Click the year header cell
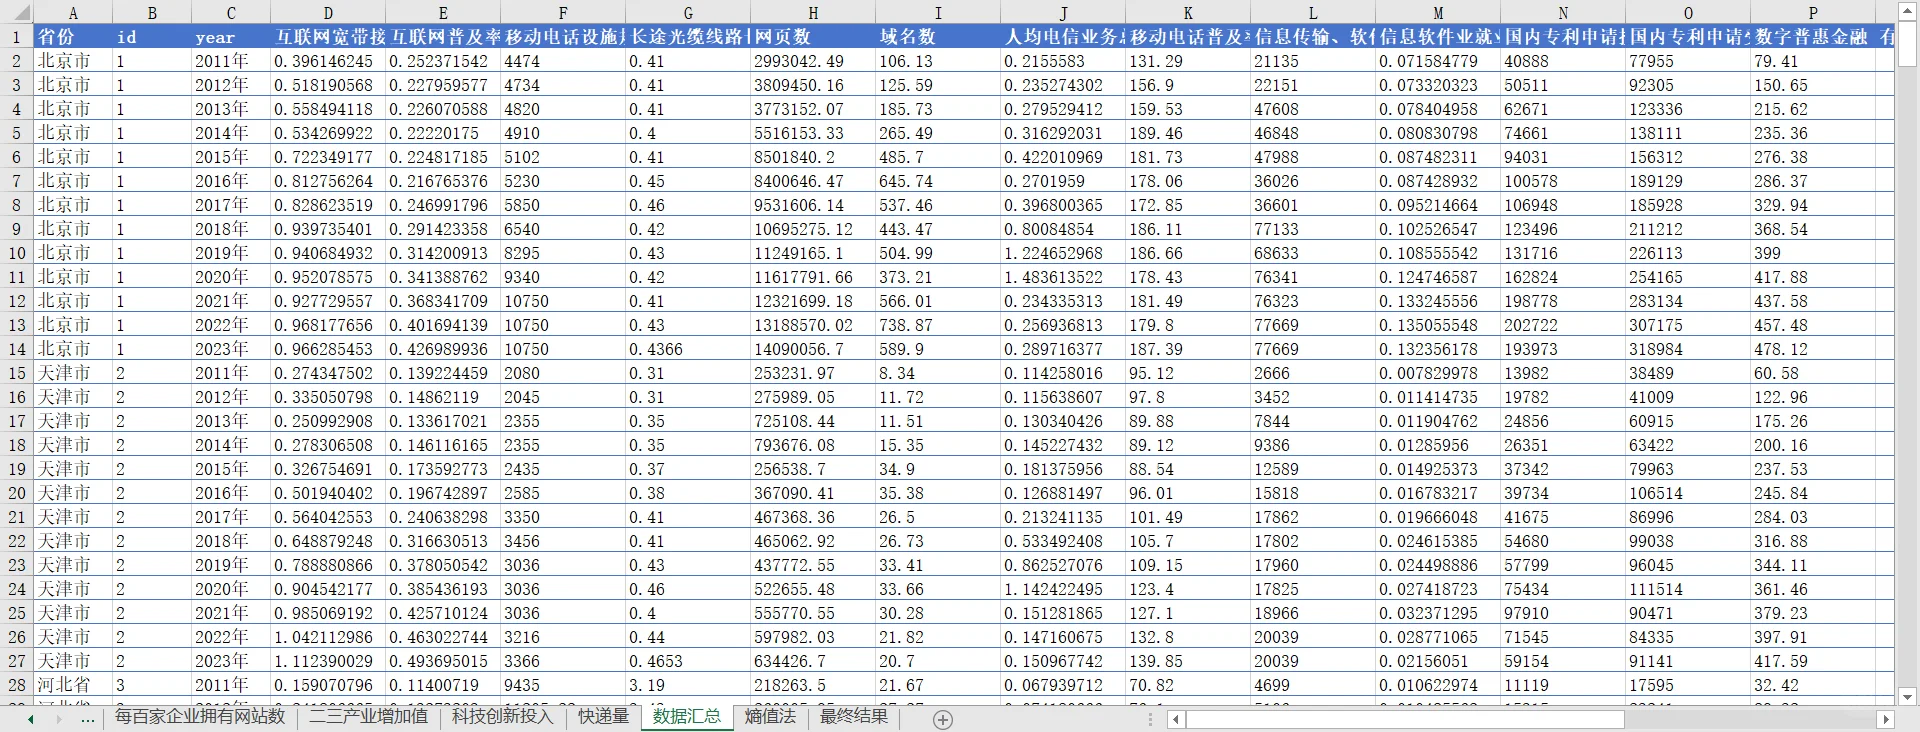 click(231, 37)
